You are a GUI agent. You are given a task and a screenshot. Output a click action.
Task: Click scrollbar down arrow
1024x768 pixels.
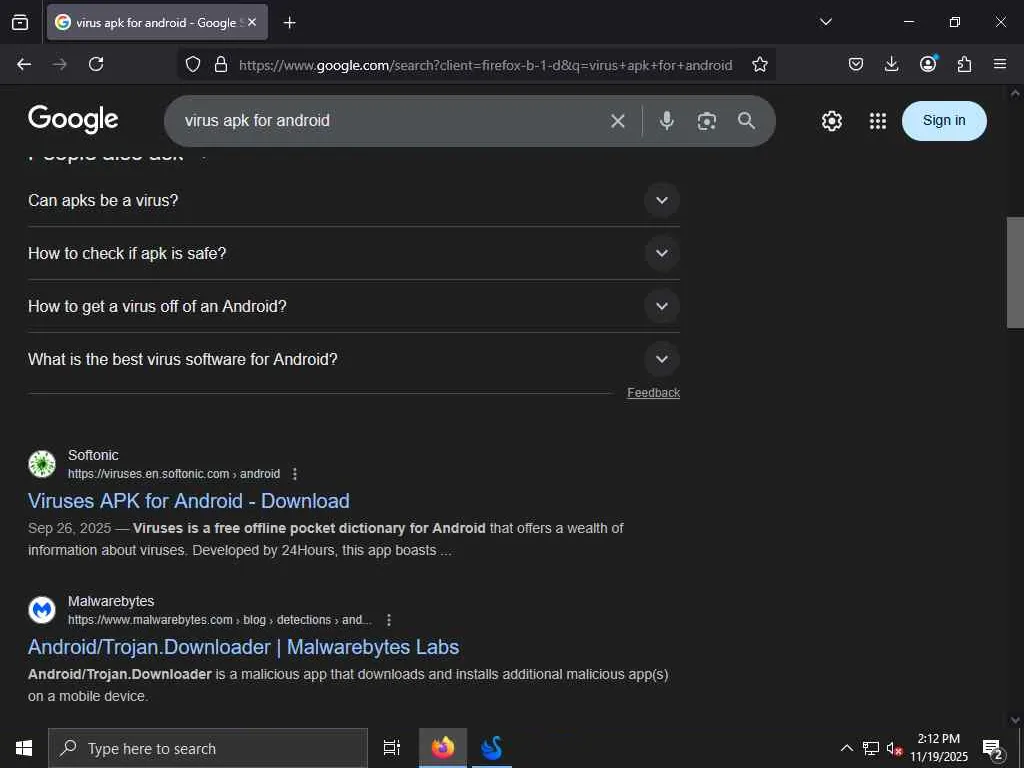(x=1015, y=720)
